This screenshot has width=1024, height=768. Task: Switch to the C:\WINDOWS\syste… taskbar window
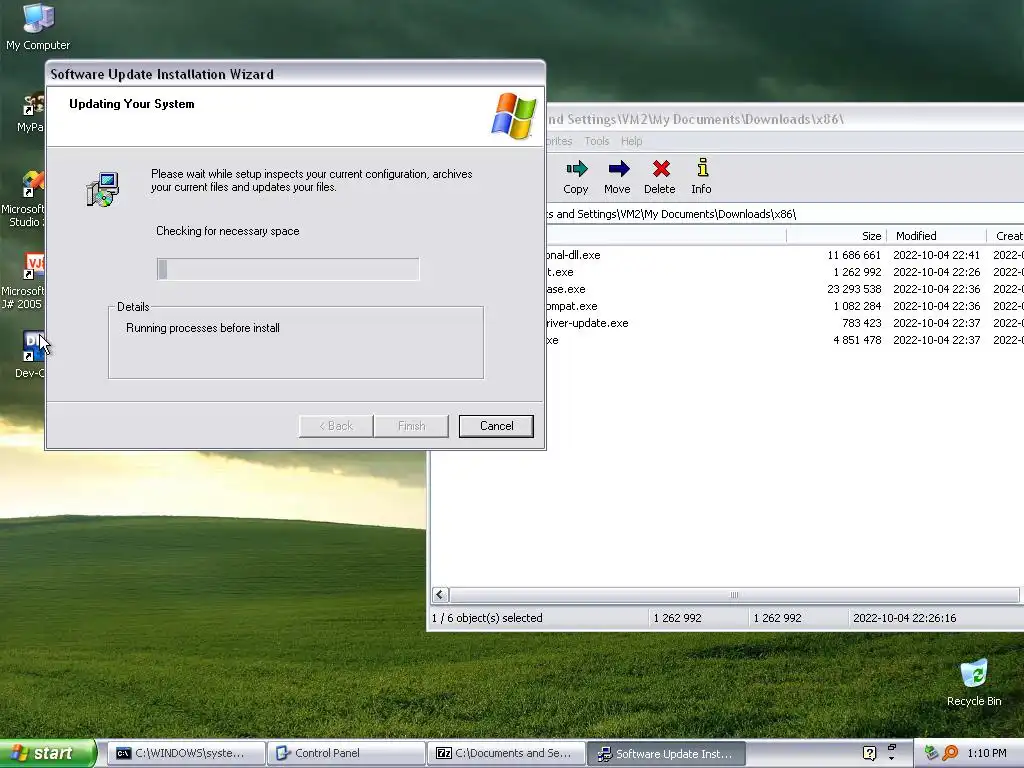point(186,753)
